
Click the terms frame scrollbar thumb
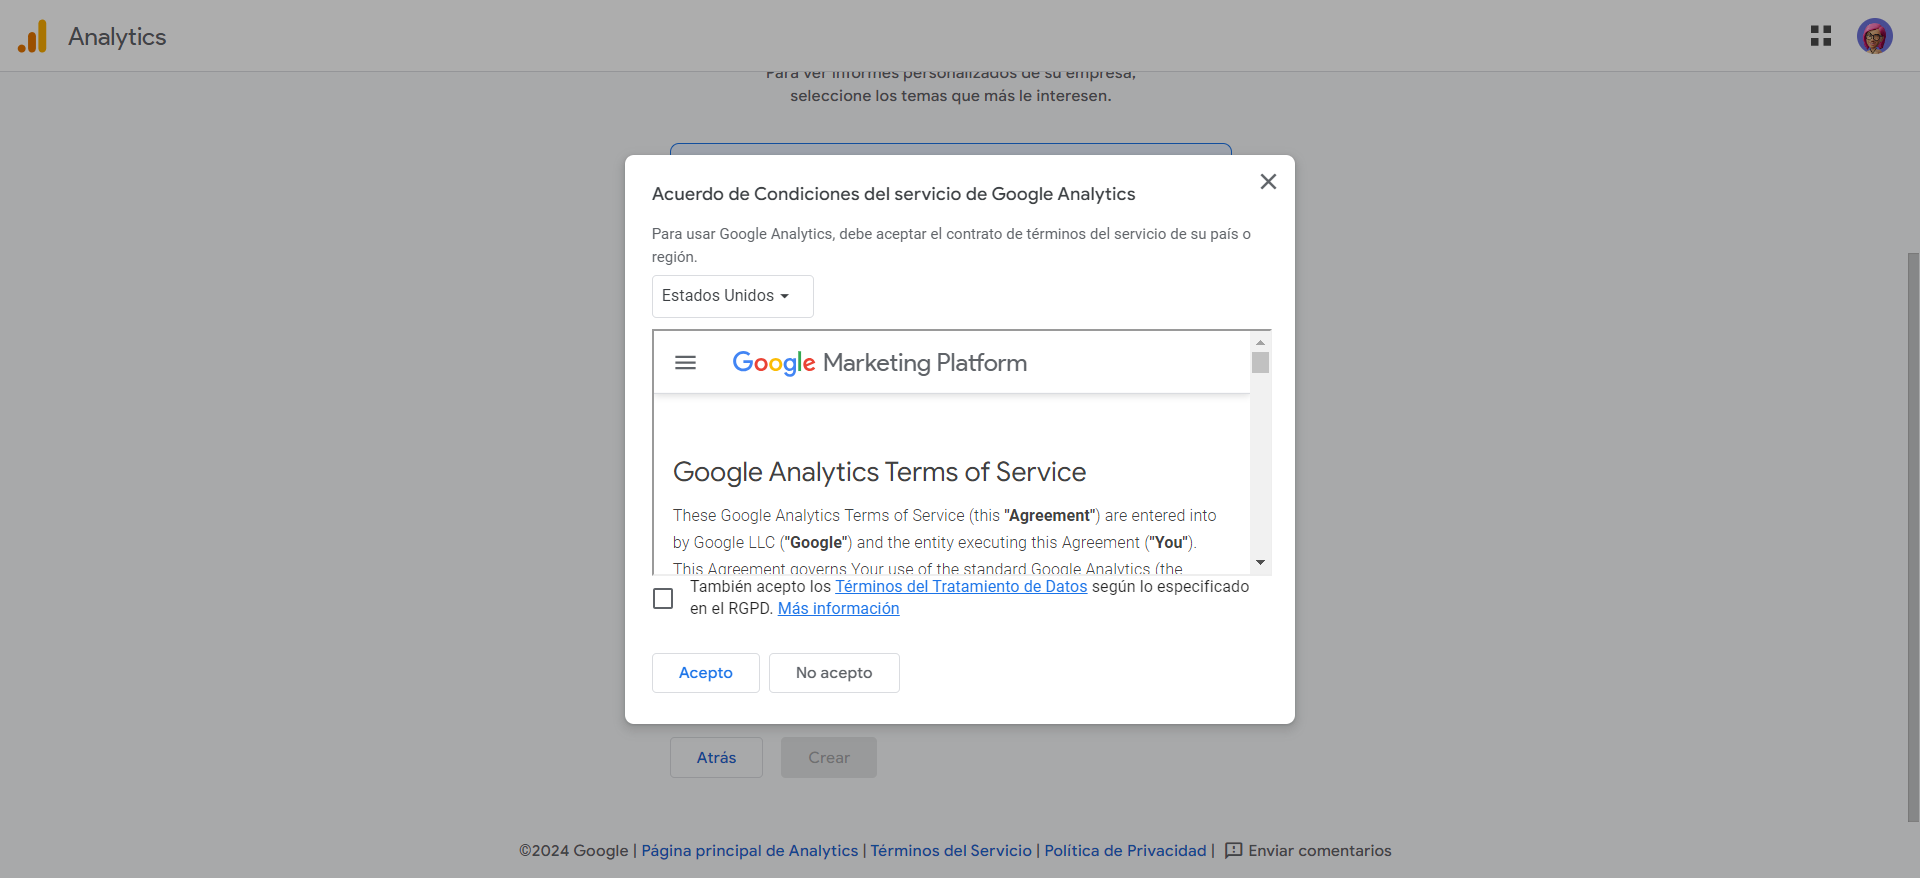coord(1260,362)
